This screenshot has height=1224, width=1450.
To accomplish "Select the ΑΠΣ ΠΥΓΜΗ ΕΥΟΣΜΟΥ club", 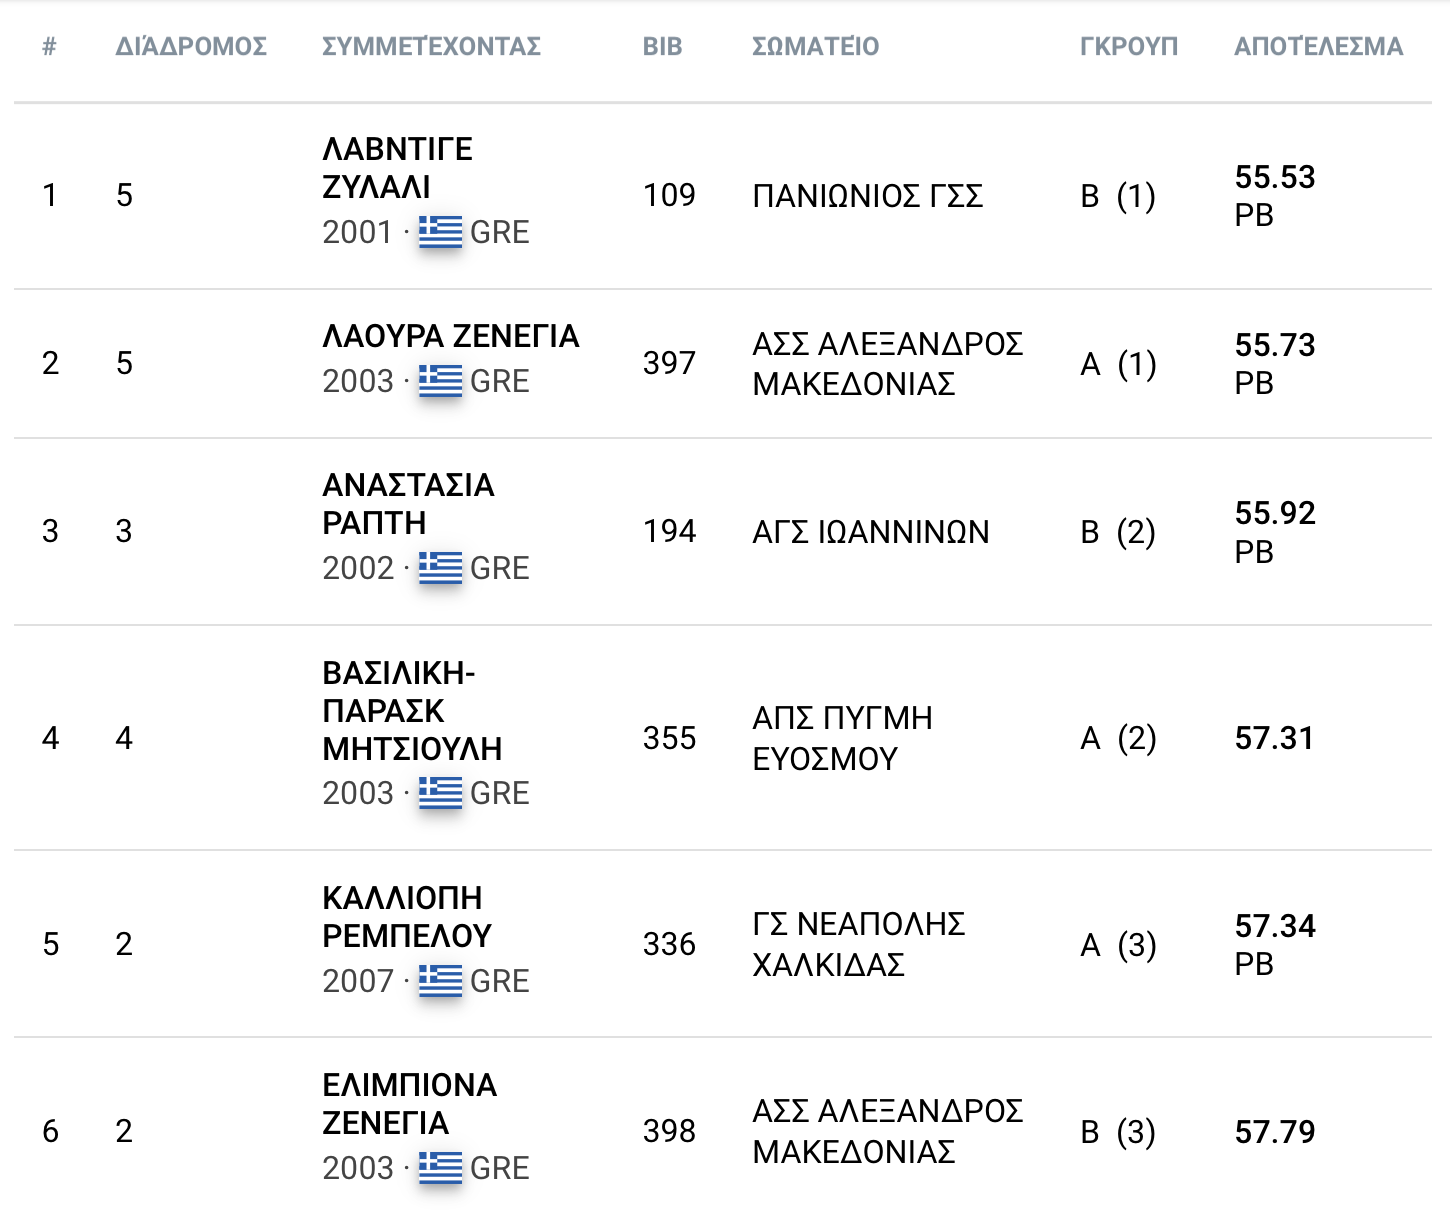I will click(842, 738).
